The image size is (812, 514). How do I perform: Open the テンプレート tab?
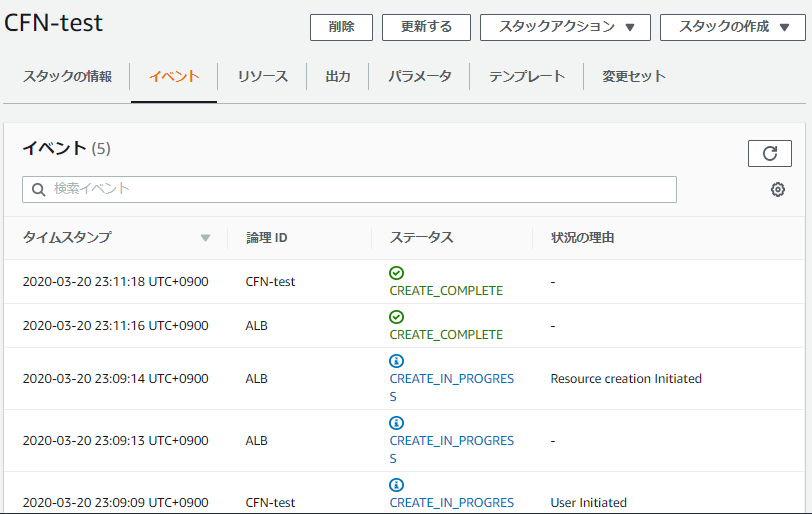pyautogui.click(x=527, y=77)
